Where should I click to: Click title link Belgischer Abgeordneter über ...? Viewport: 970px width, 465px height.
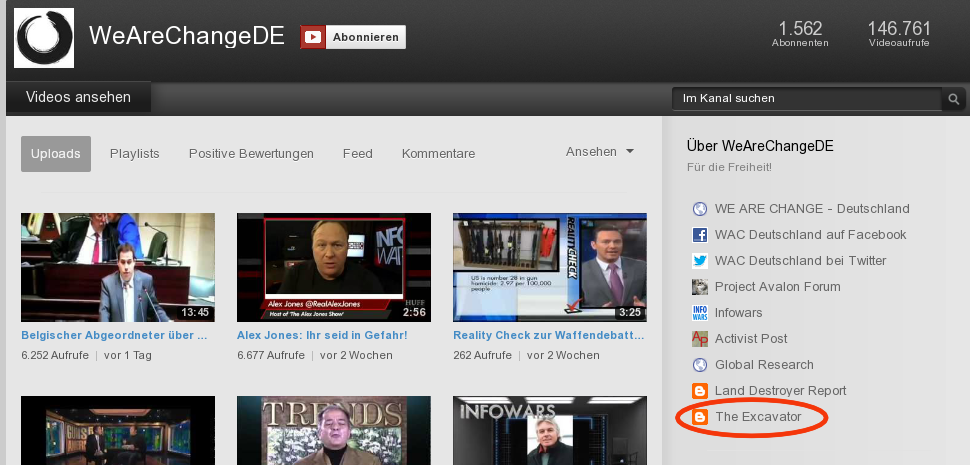pyautogui.click(x=114, y=335)
